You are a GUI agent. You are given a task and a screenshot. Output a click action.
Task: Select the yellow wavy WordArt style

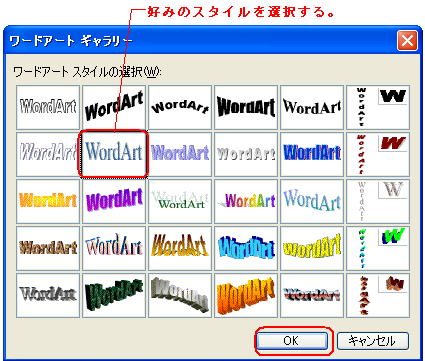point(312,248)
